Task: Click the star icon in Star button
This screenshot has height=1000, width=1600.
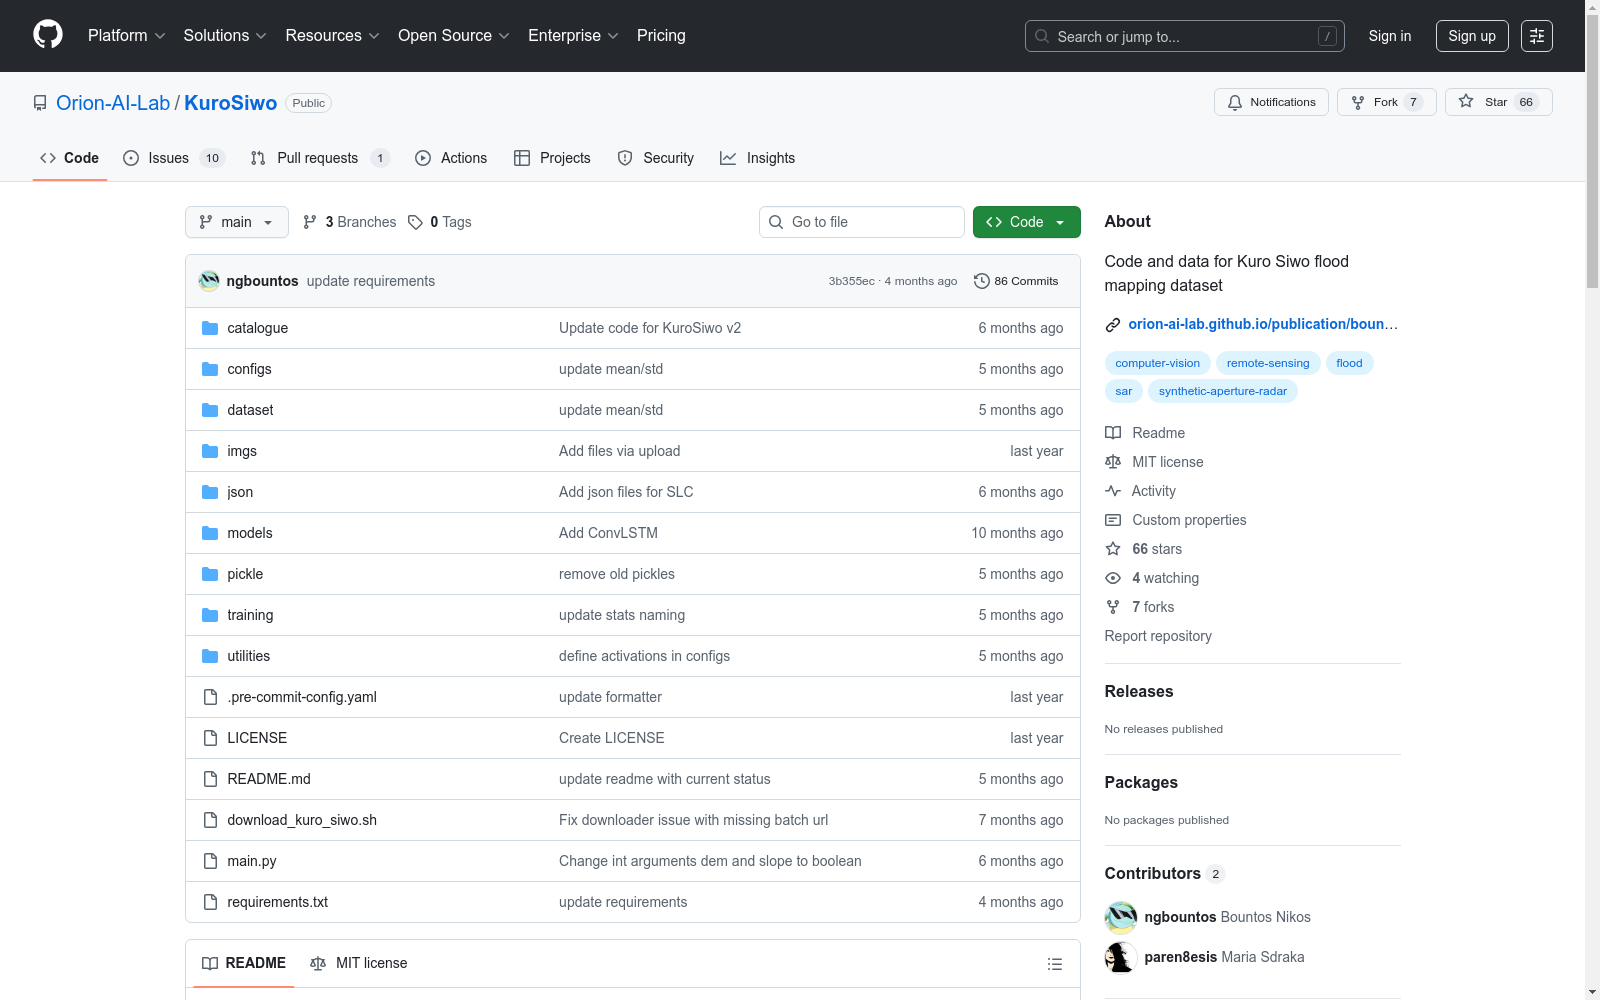Action: [x=1466, y=101]
